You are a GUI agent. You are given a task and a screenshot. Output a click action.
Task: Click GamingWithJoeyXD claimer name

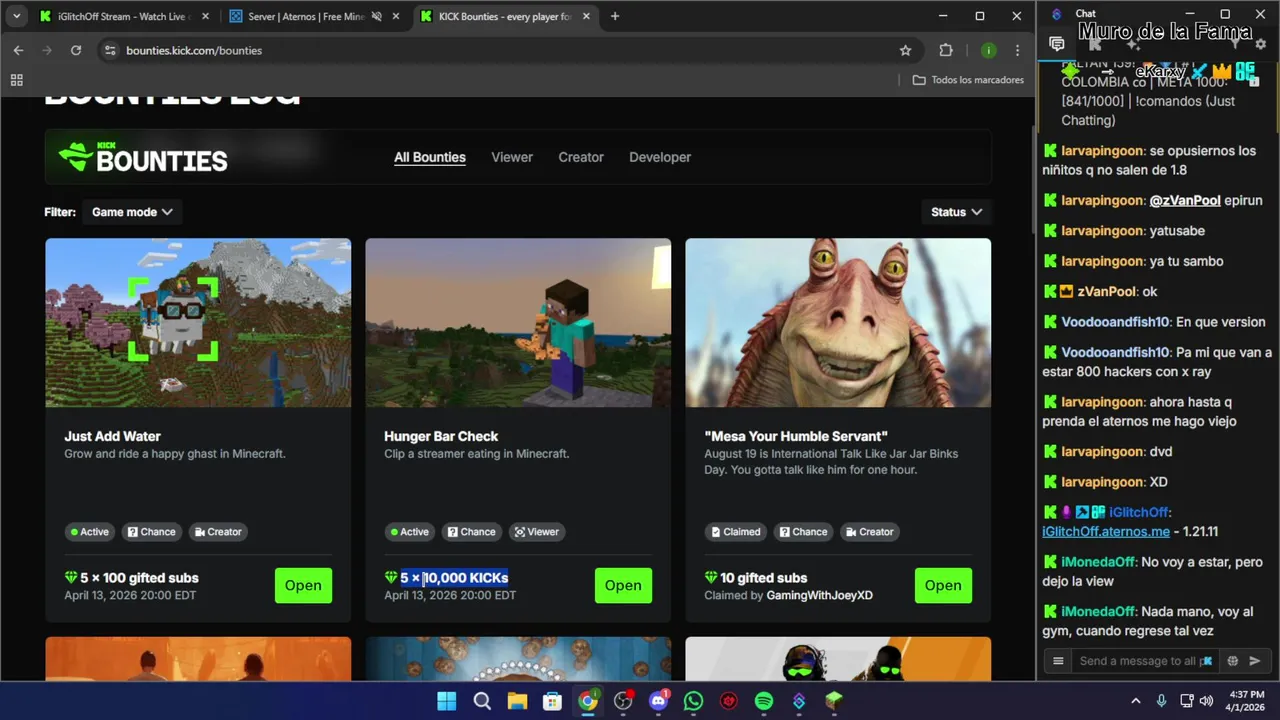(x=819, y=595)
